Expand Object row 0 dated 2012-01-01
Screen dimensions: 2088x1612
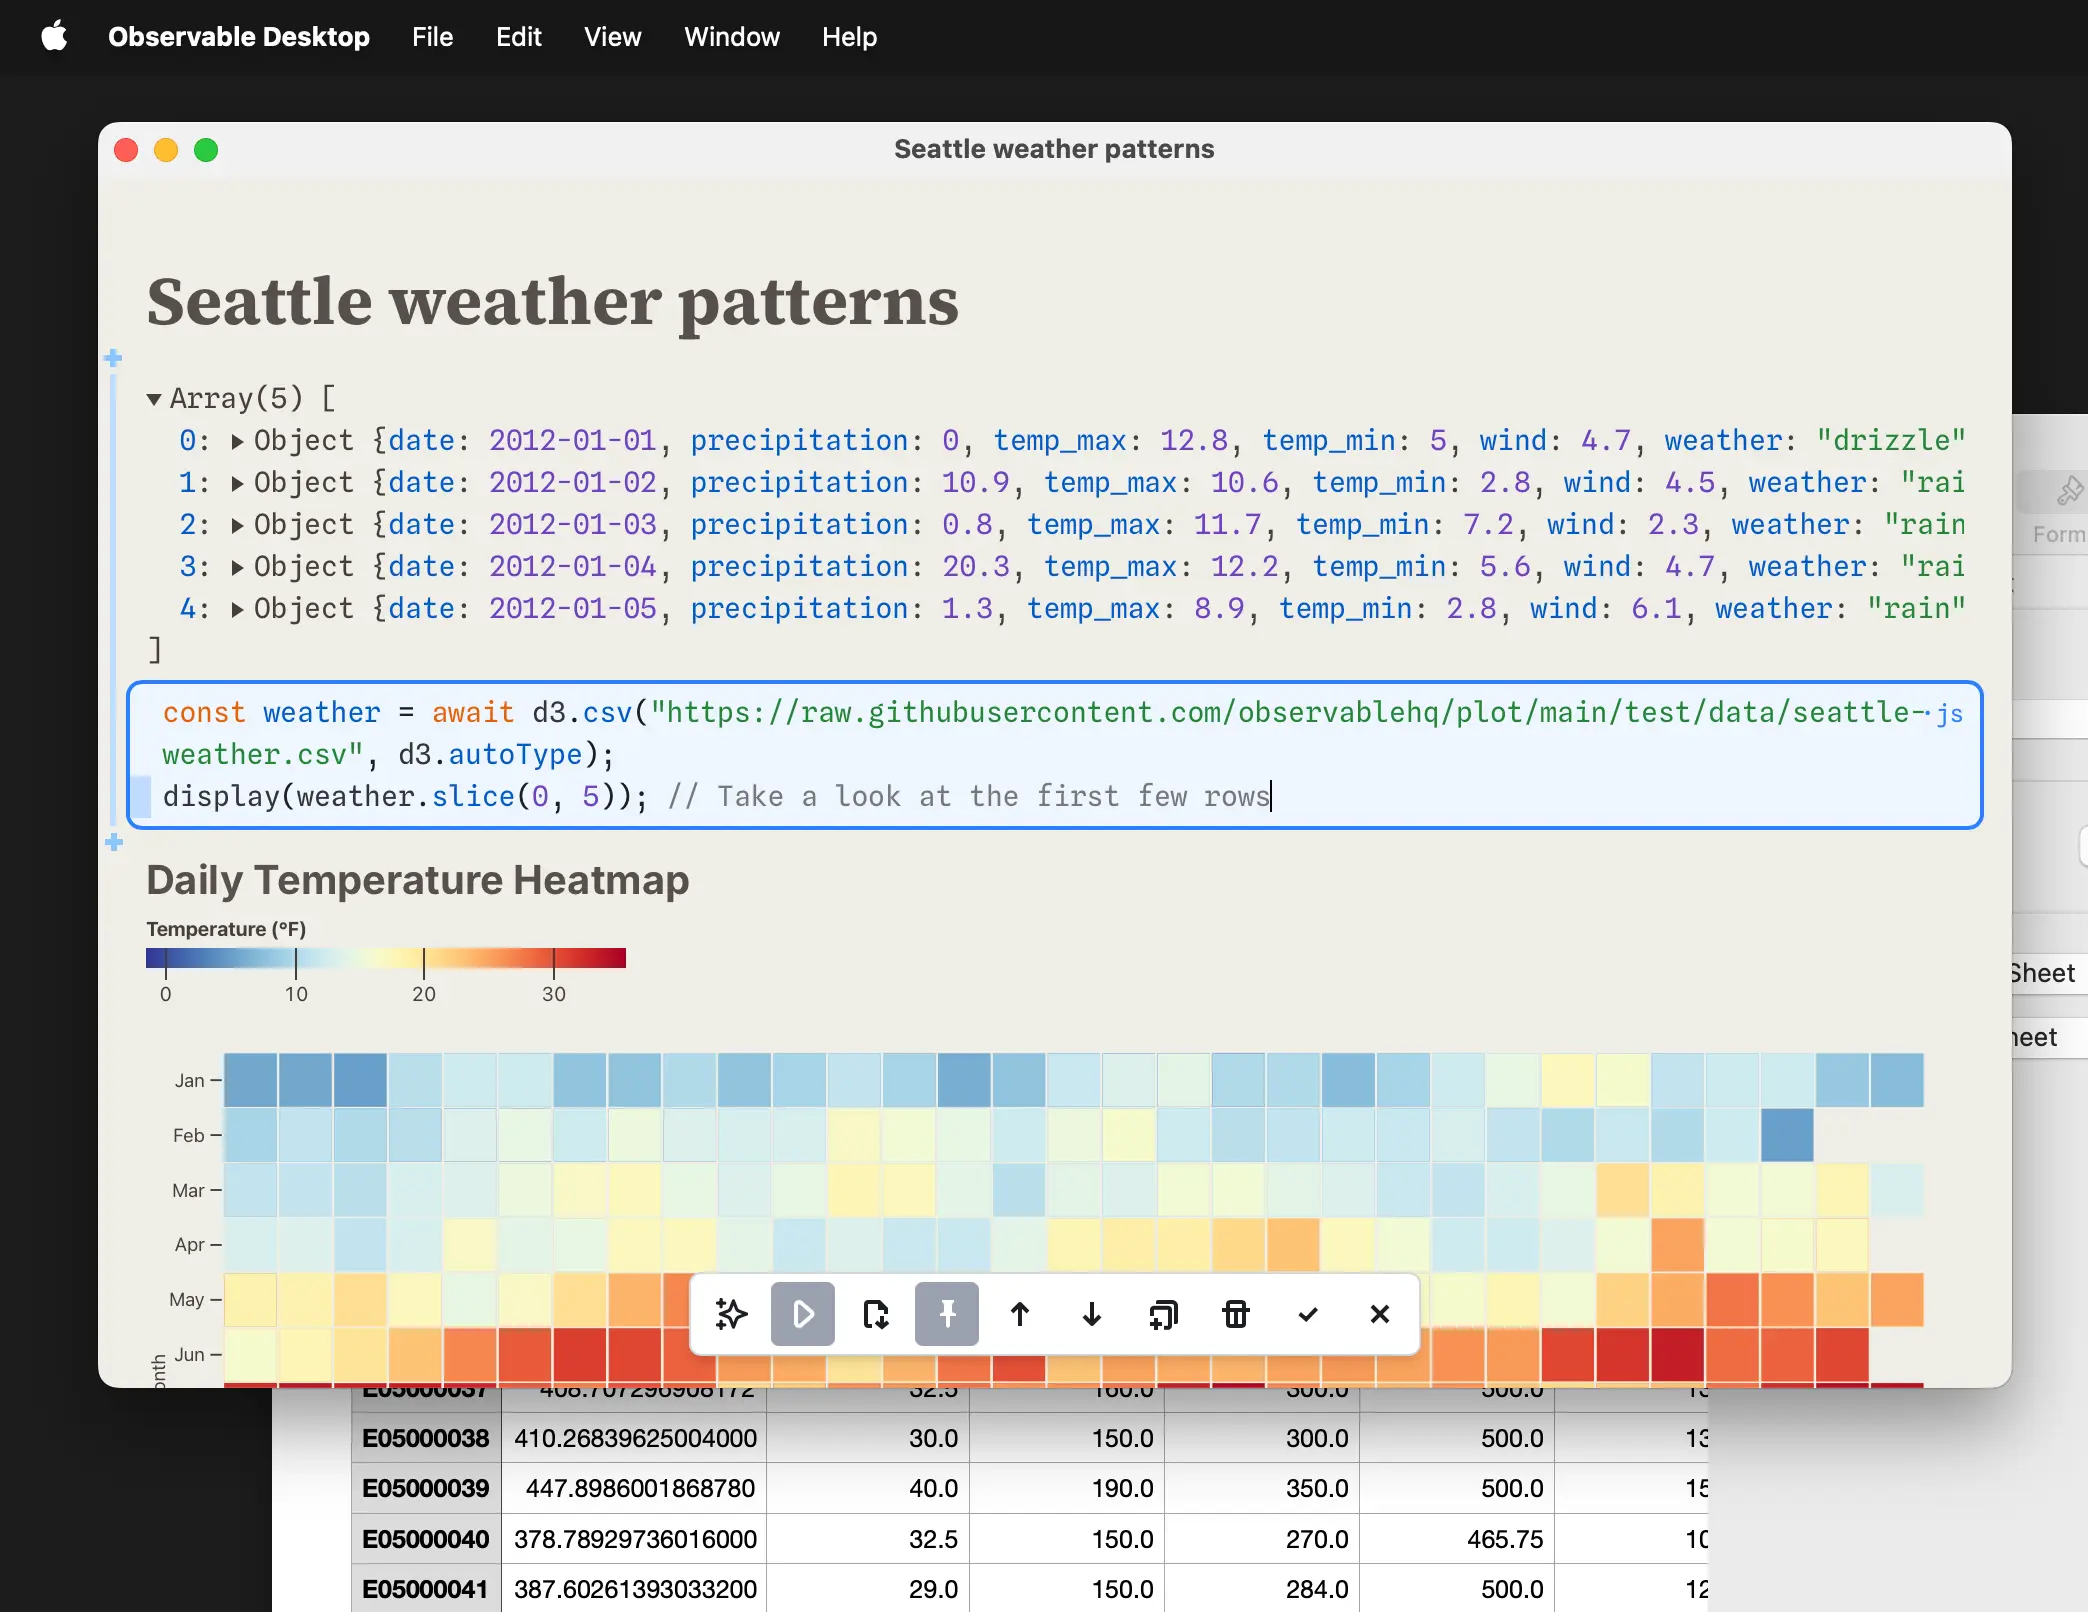[237, 441]
